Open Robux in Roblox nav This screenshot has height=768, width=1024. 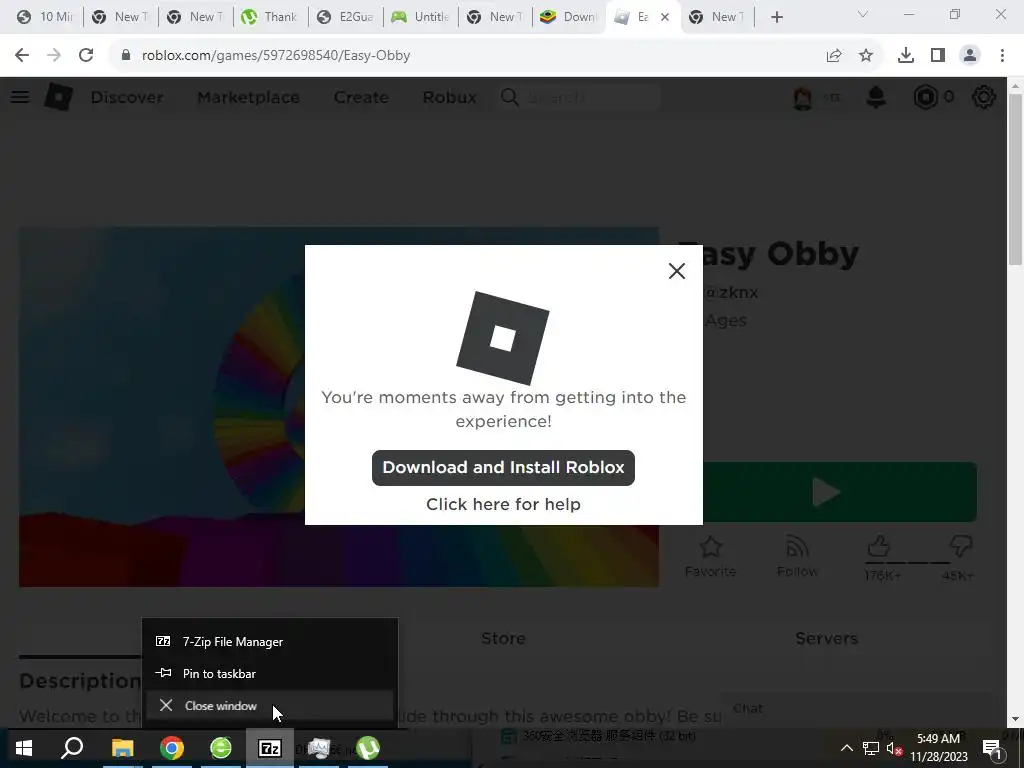(449, 97)
